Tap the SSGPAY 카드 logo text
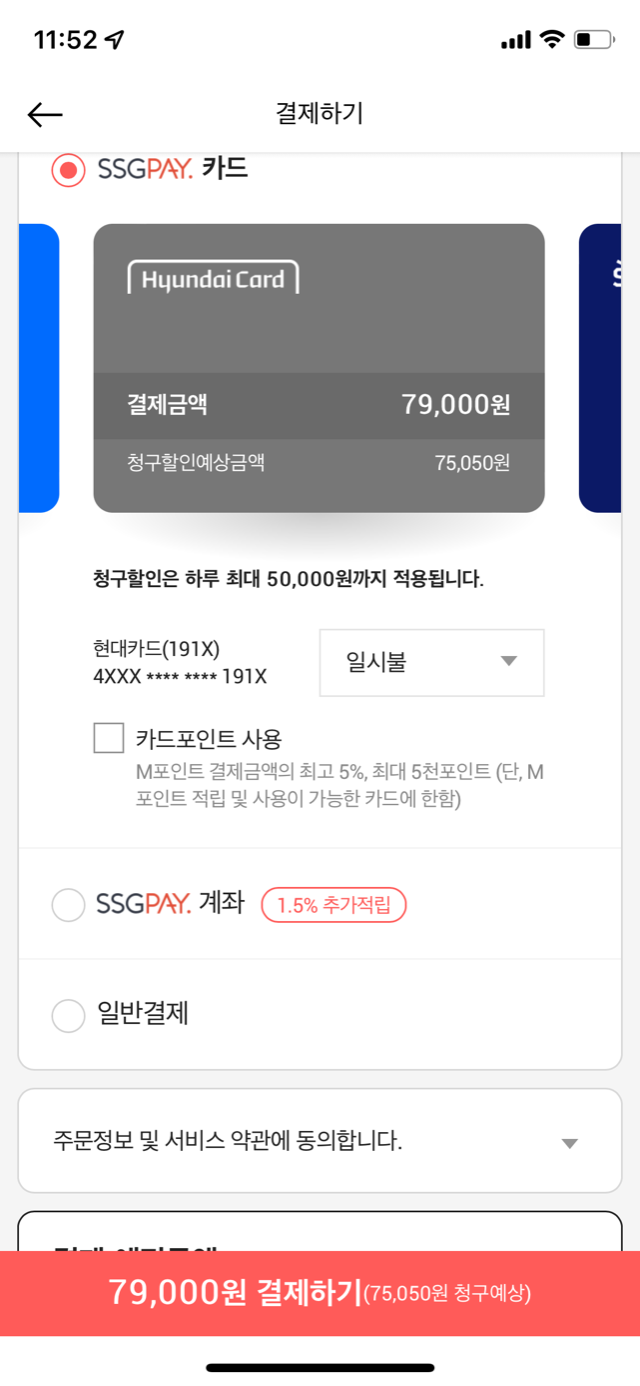Image resolution: width=640 pixels, height=1386 pixels. (x=172, y=169)
